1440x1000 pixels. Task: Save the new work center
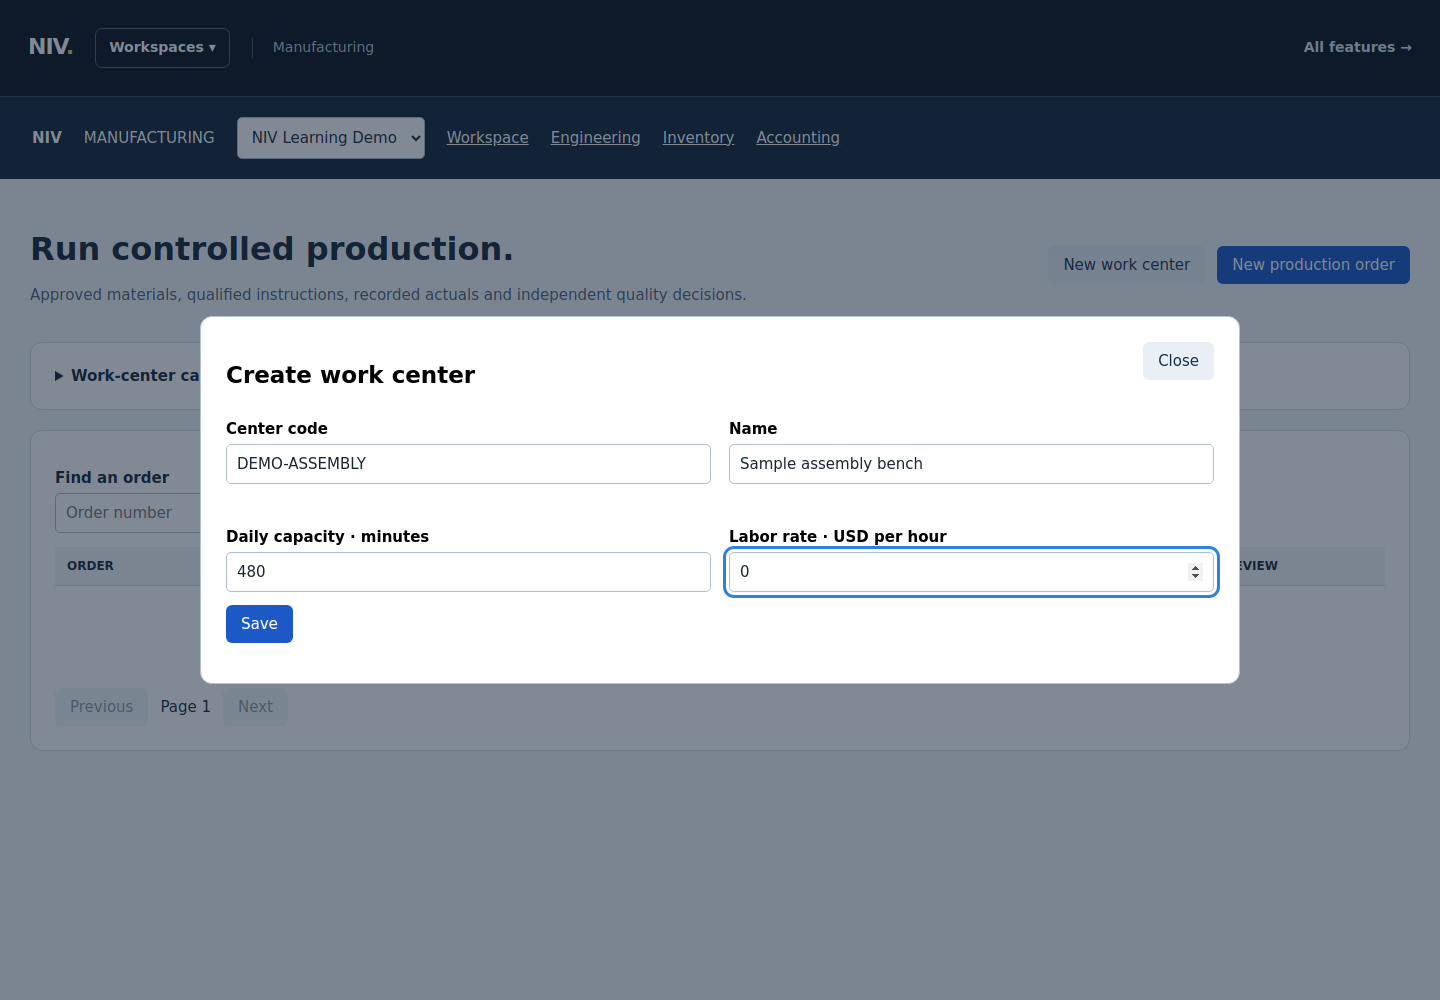point(259,624)
